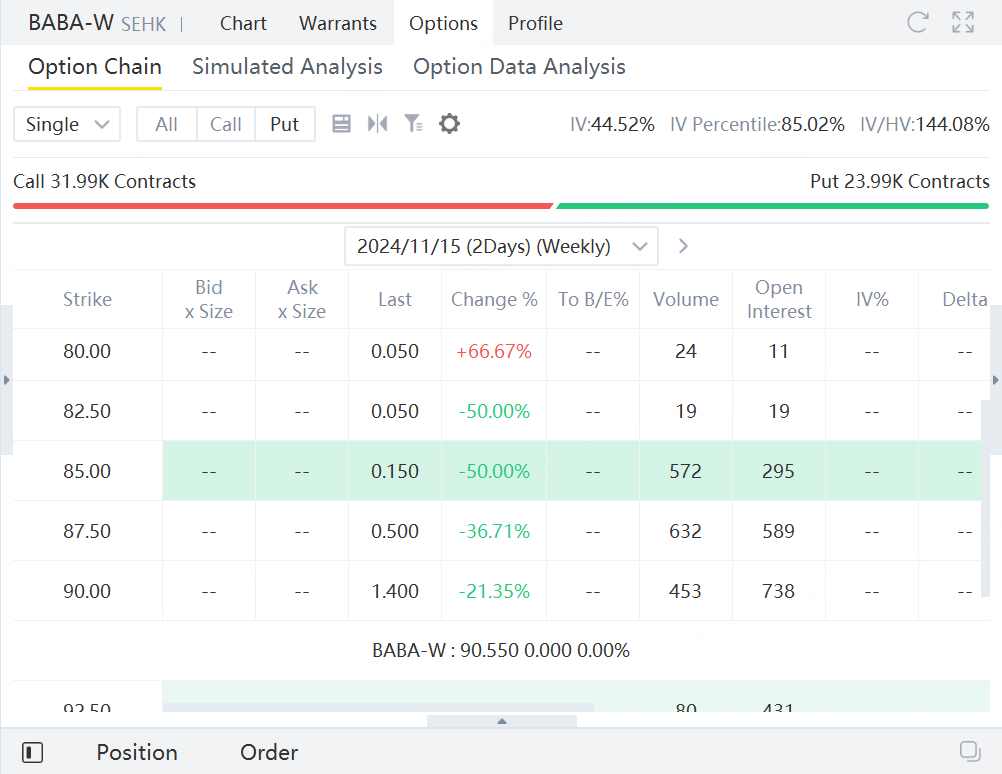Click the straddle mirror view icon
Image resolution: width=1002 pixels, height=774 pixels.
(x=377, y=124)
